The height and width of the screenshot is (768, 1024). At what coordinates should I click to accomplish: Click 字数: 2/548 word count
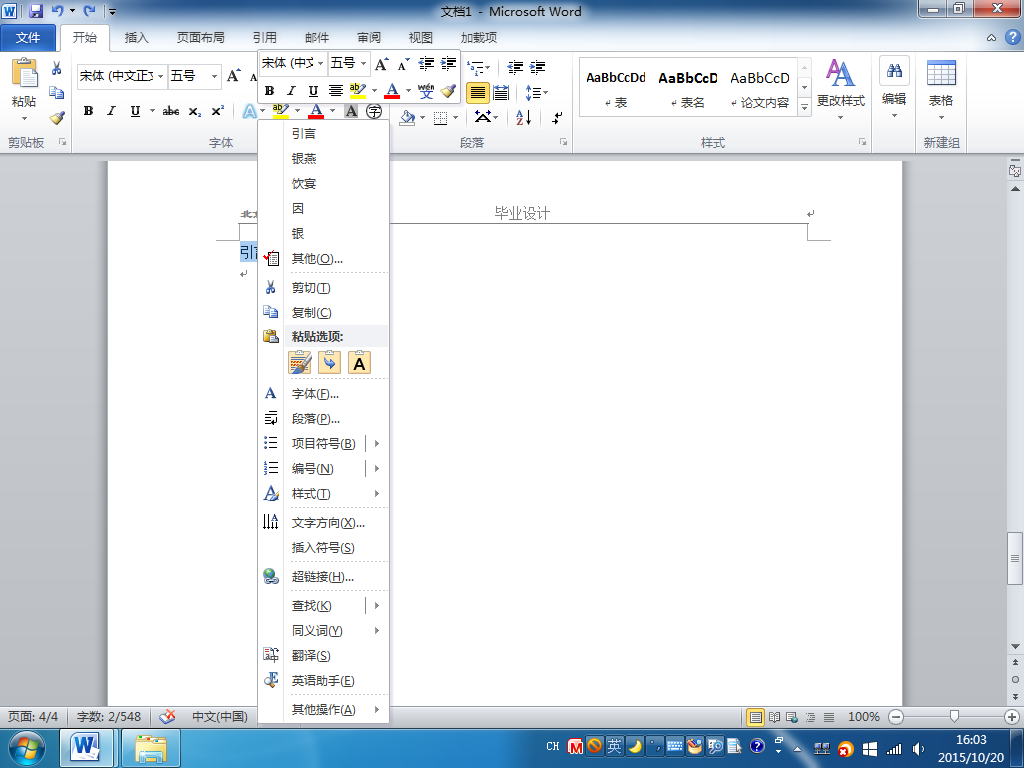[108, 716]
